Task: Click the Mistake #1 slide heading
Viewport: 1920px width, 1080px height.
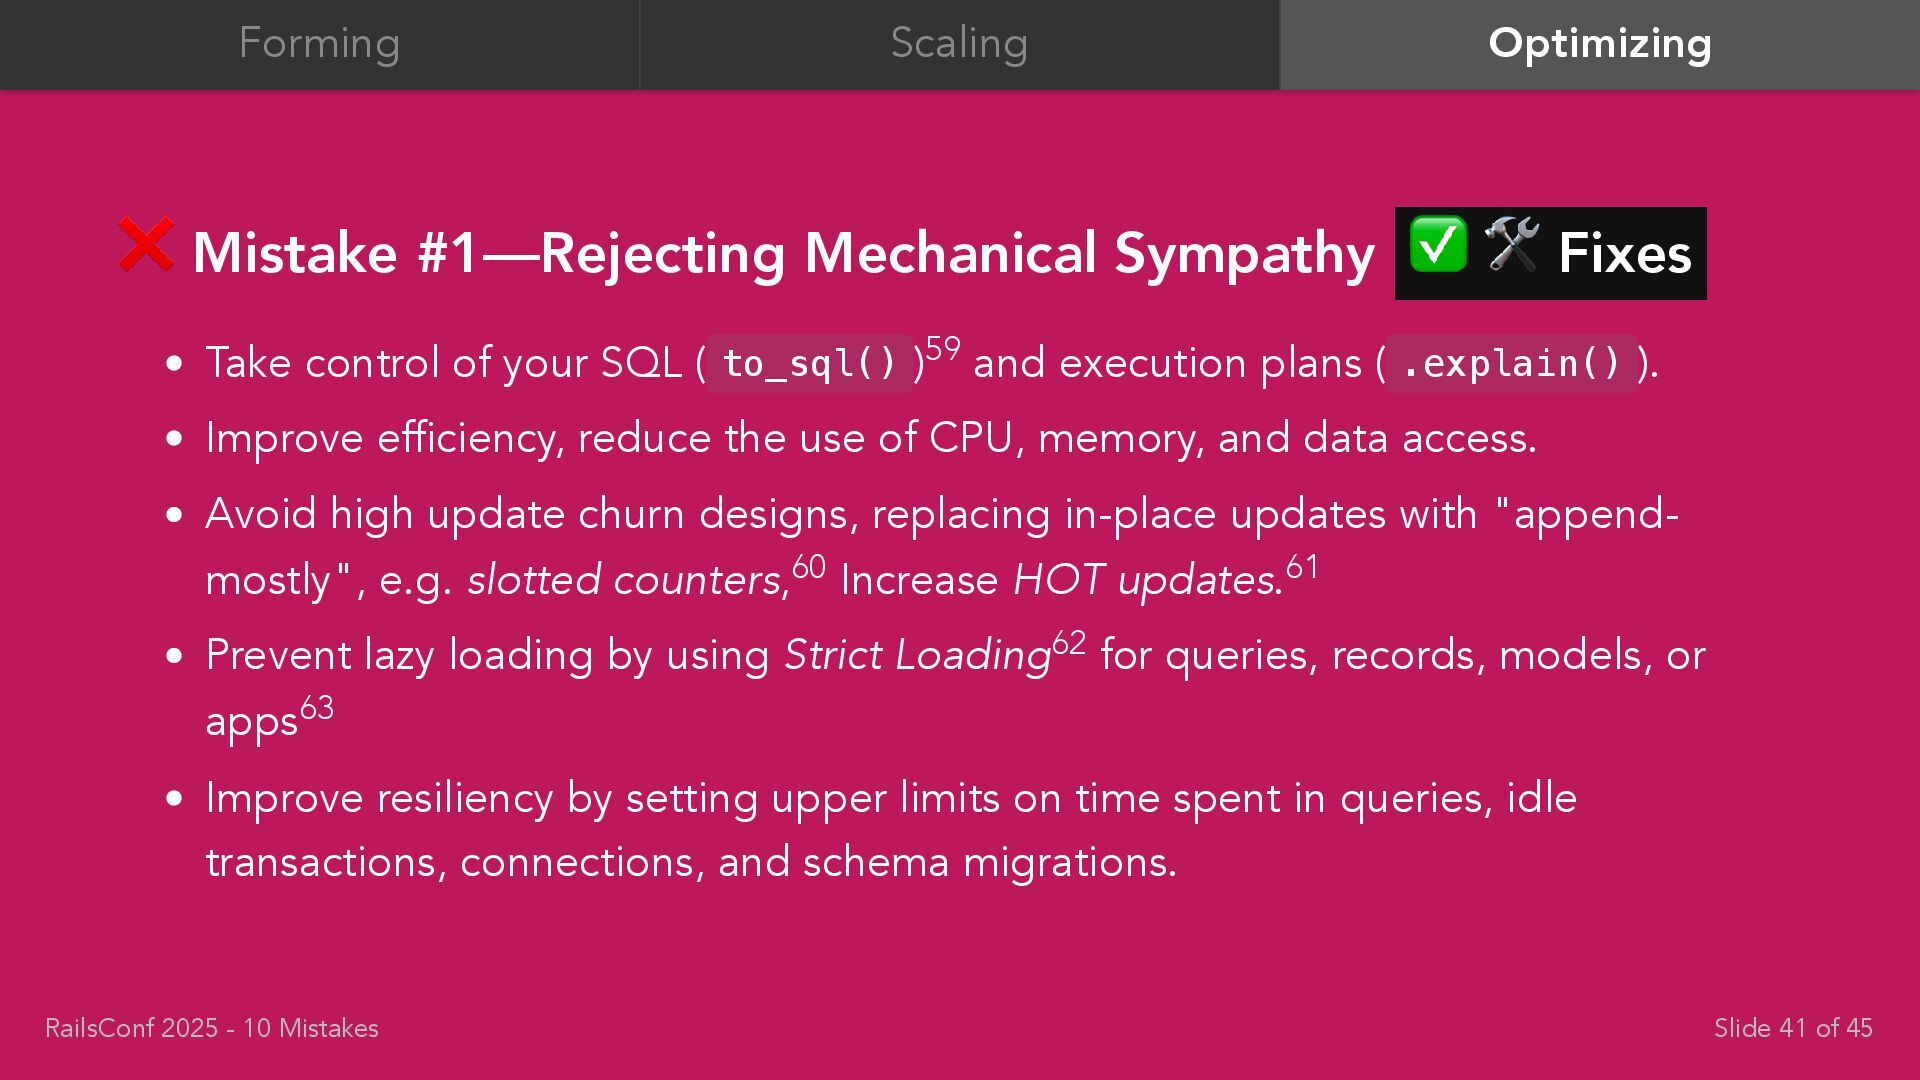Action: [783, 253]
